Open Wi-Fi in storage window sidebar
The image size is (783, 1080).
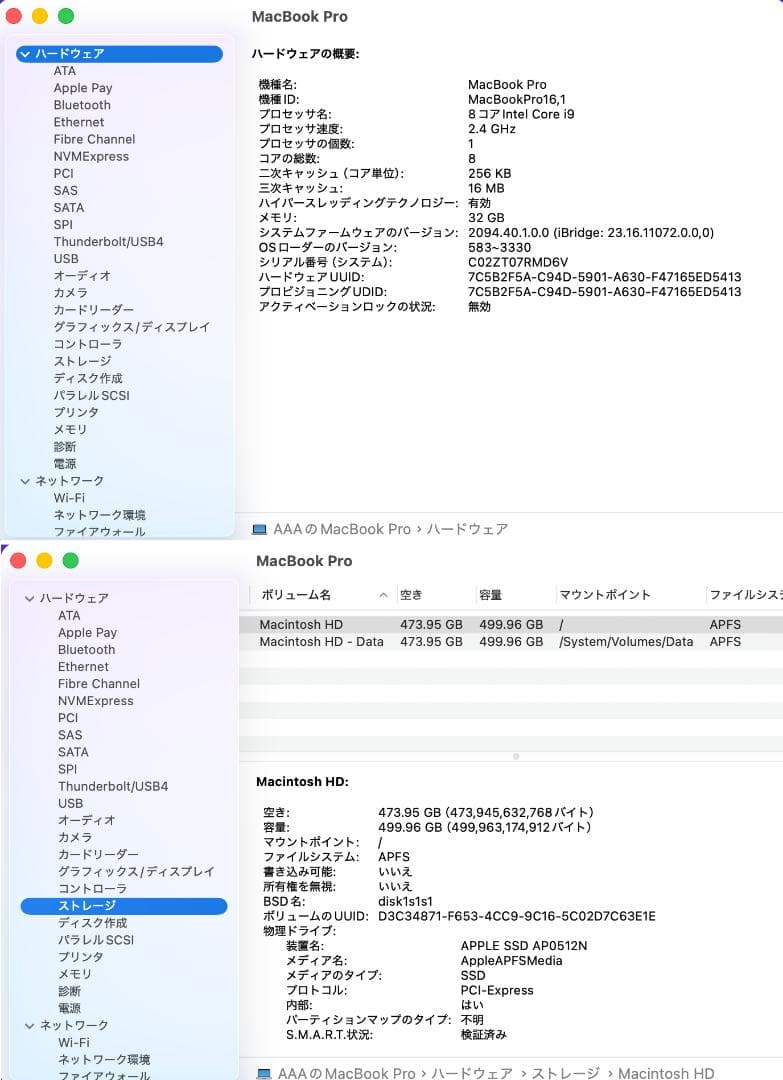point(73,1043)
